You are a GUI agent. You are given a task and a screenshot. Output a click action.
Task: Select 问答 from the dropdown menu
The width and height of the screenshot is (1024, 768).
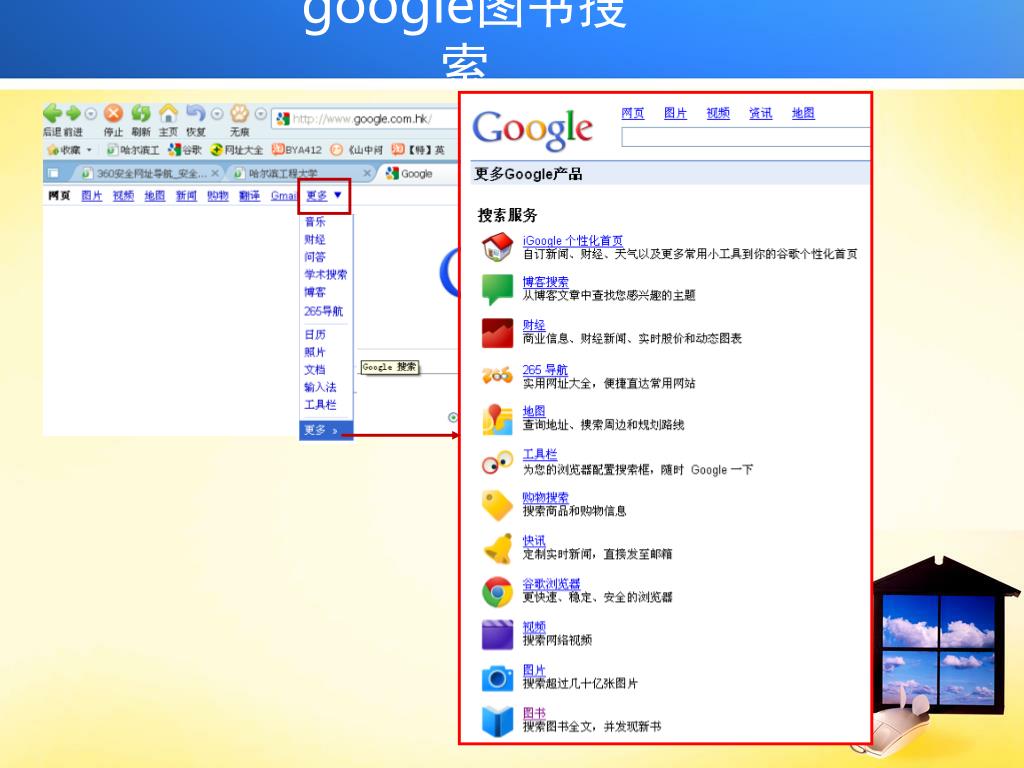pos(315,257)
